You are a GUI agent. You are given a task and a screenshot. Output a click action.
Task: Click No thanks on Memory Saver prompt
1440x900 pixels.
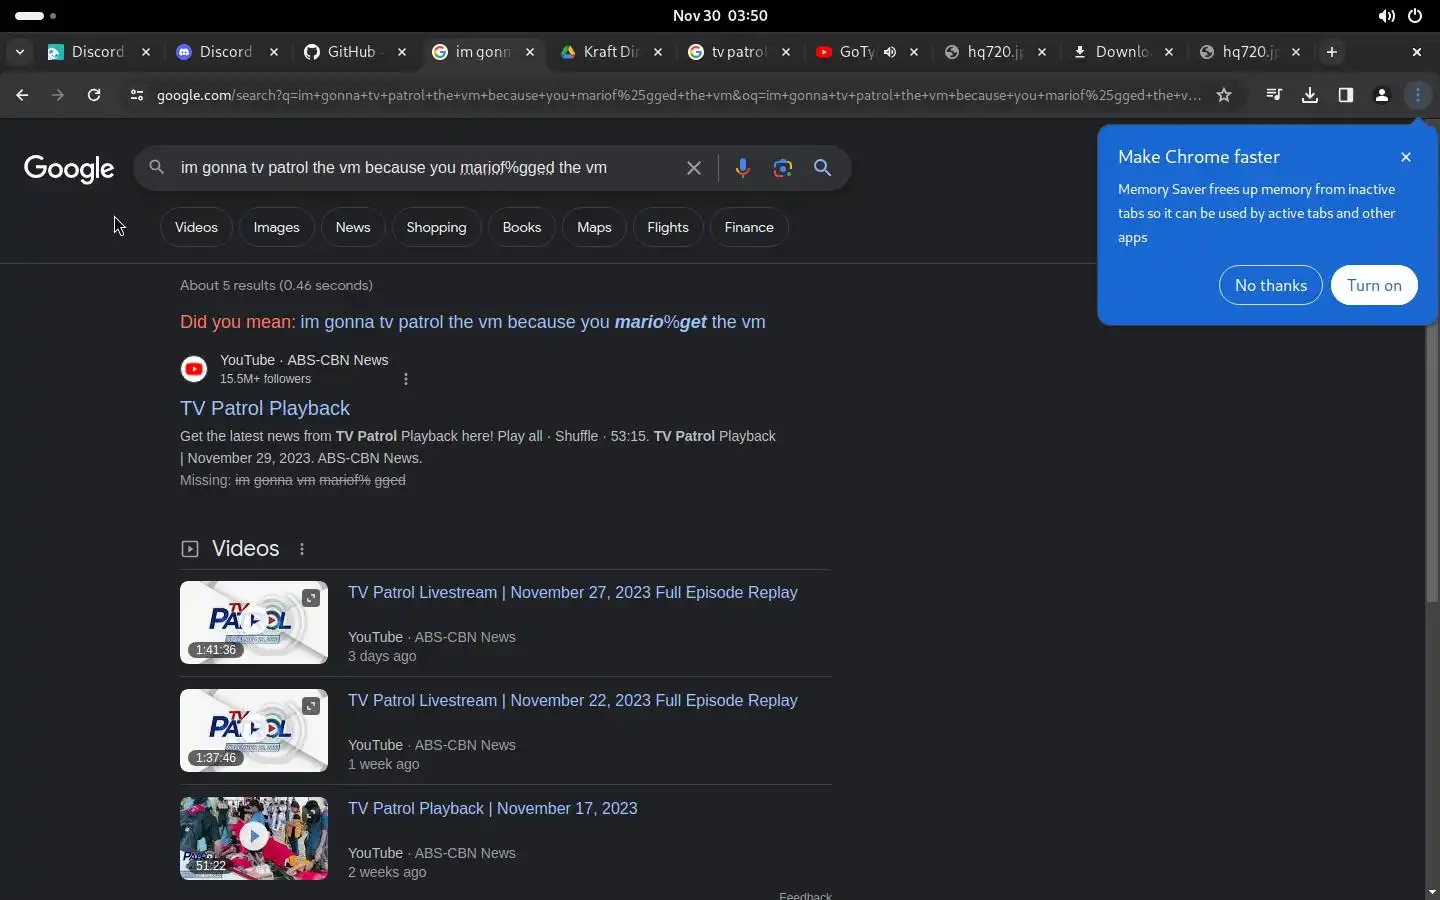[1271, 285]
